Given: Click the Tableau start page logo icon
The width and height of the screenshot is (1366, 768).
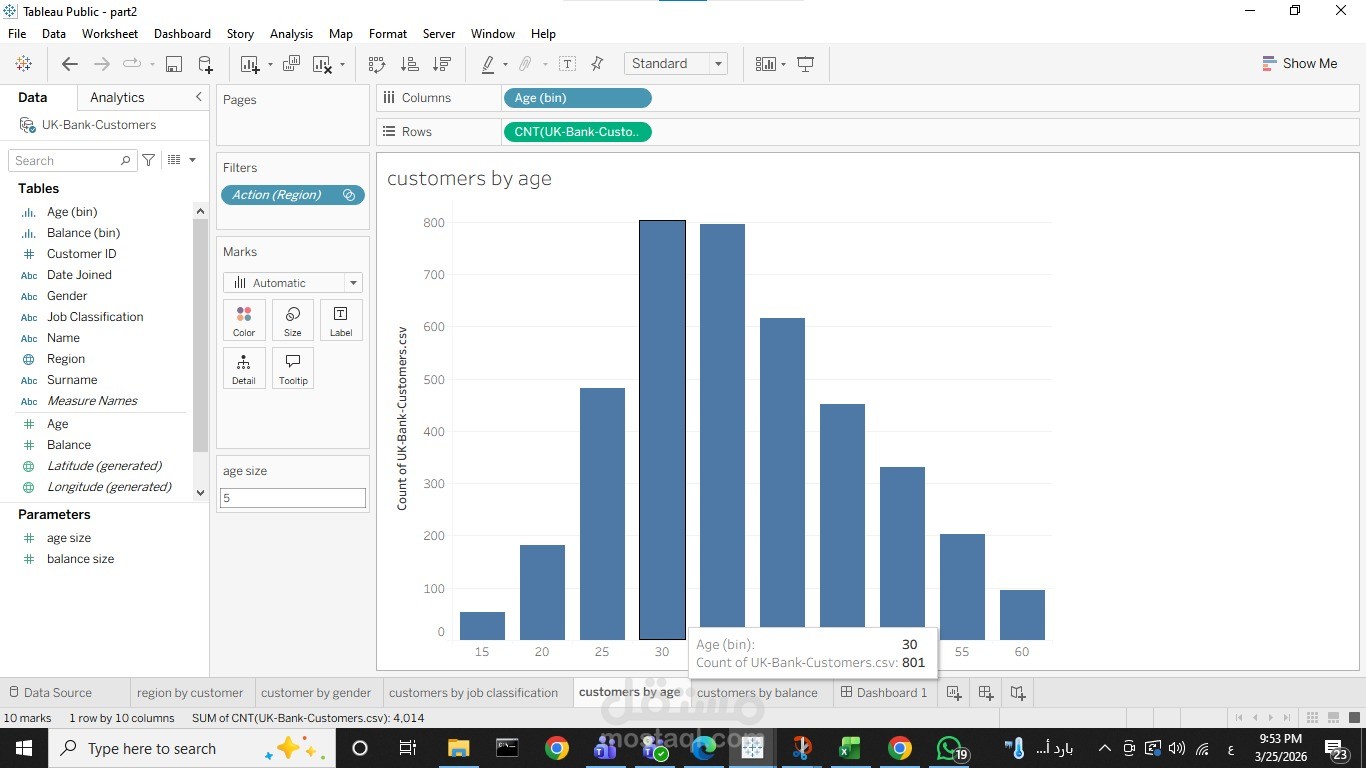Looking at the screenshot, I should [23, 64].
